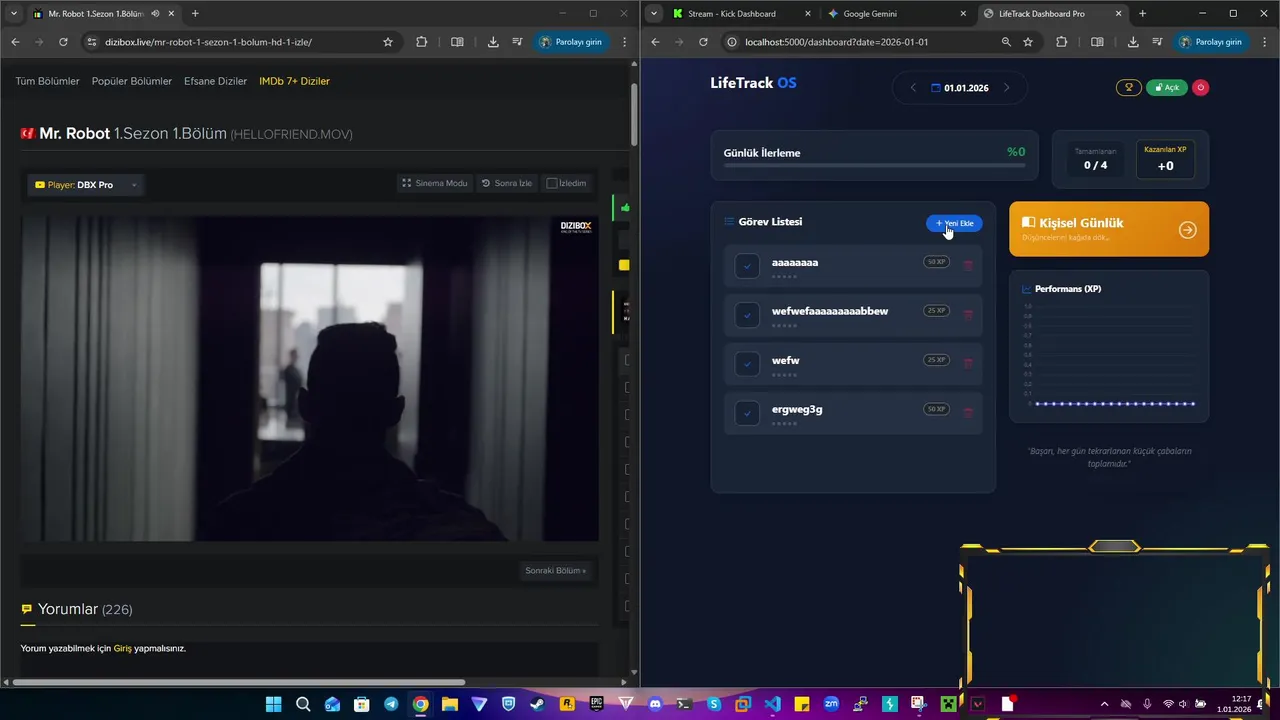Screen dimensions: 1280x720
Task: Check off the aaaaaaaa task
Action: [x=747, y=266]
